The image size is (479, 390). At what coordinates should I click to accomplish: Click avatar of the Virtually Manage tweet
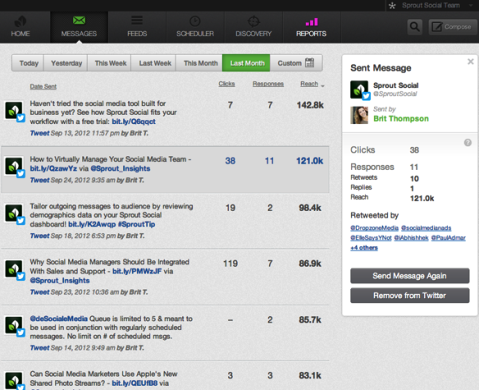click(14, 166)
